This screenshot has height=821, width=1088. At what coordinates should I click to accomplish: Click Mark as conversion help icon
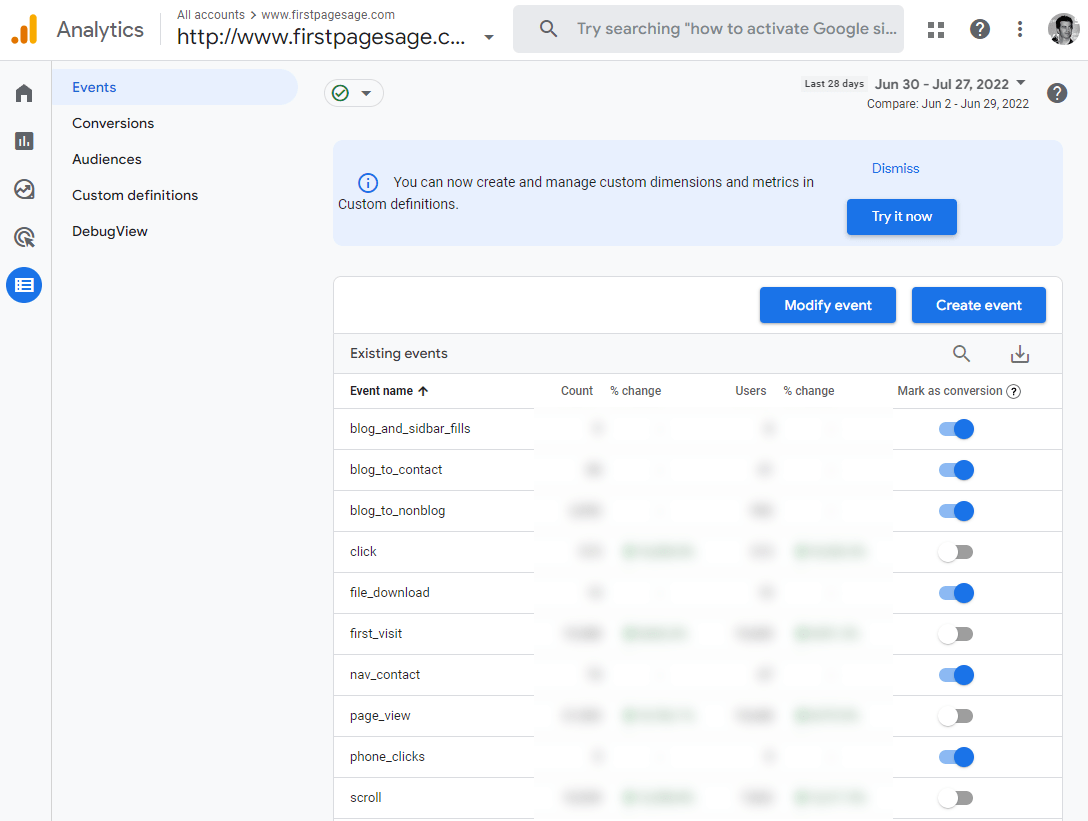point(1014,391)
